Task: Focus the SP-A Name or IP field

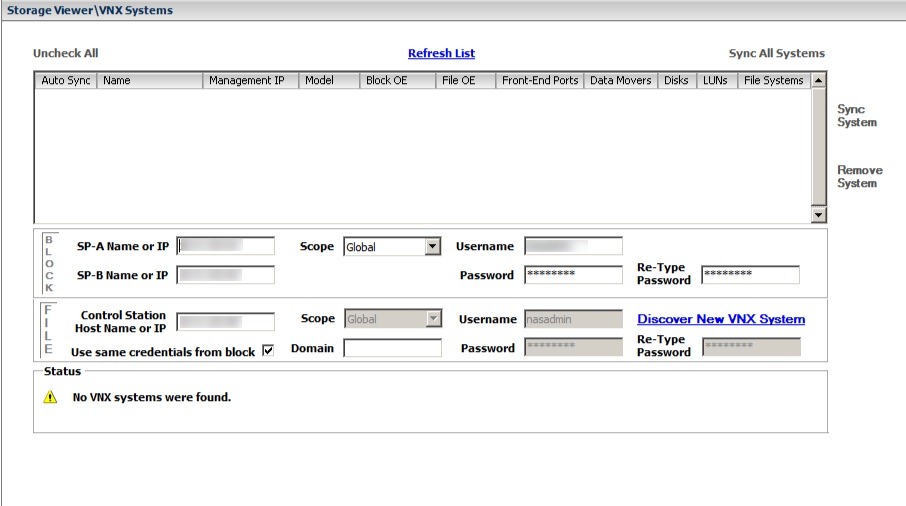Action: (225, 247)
